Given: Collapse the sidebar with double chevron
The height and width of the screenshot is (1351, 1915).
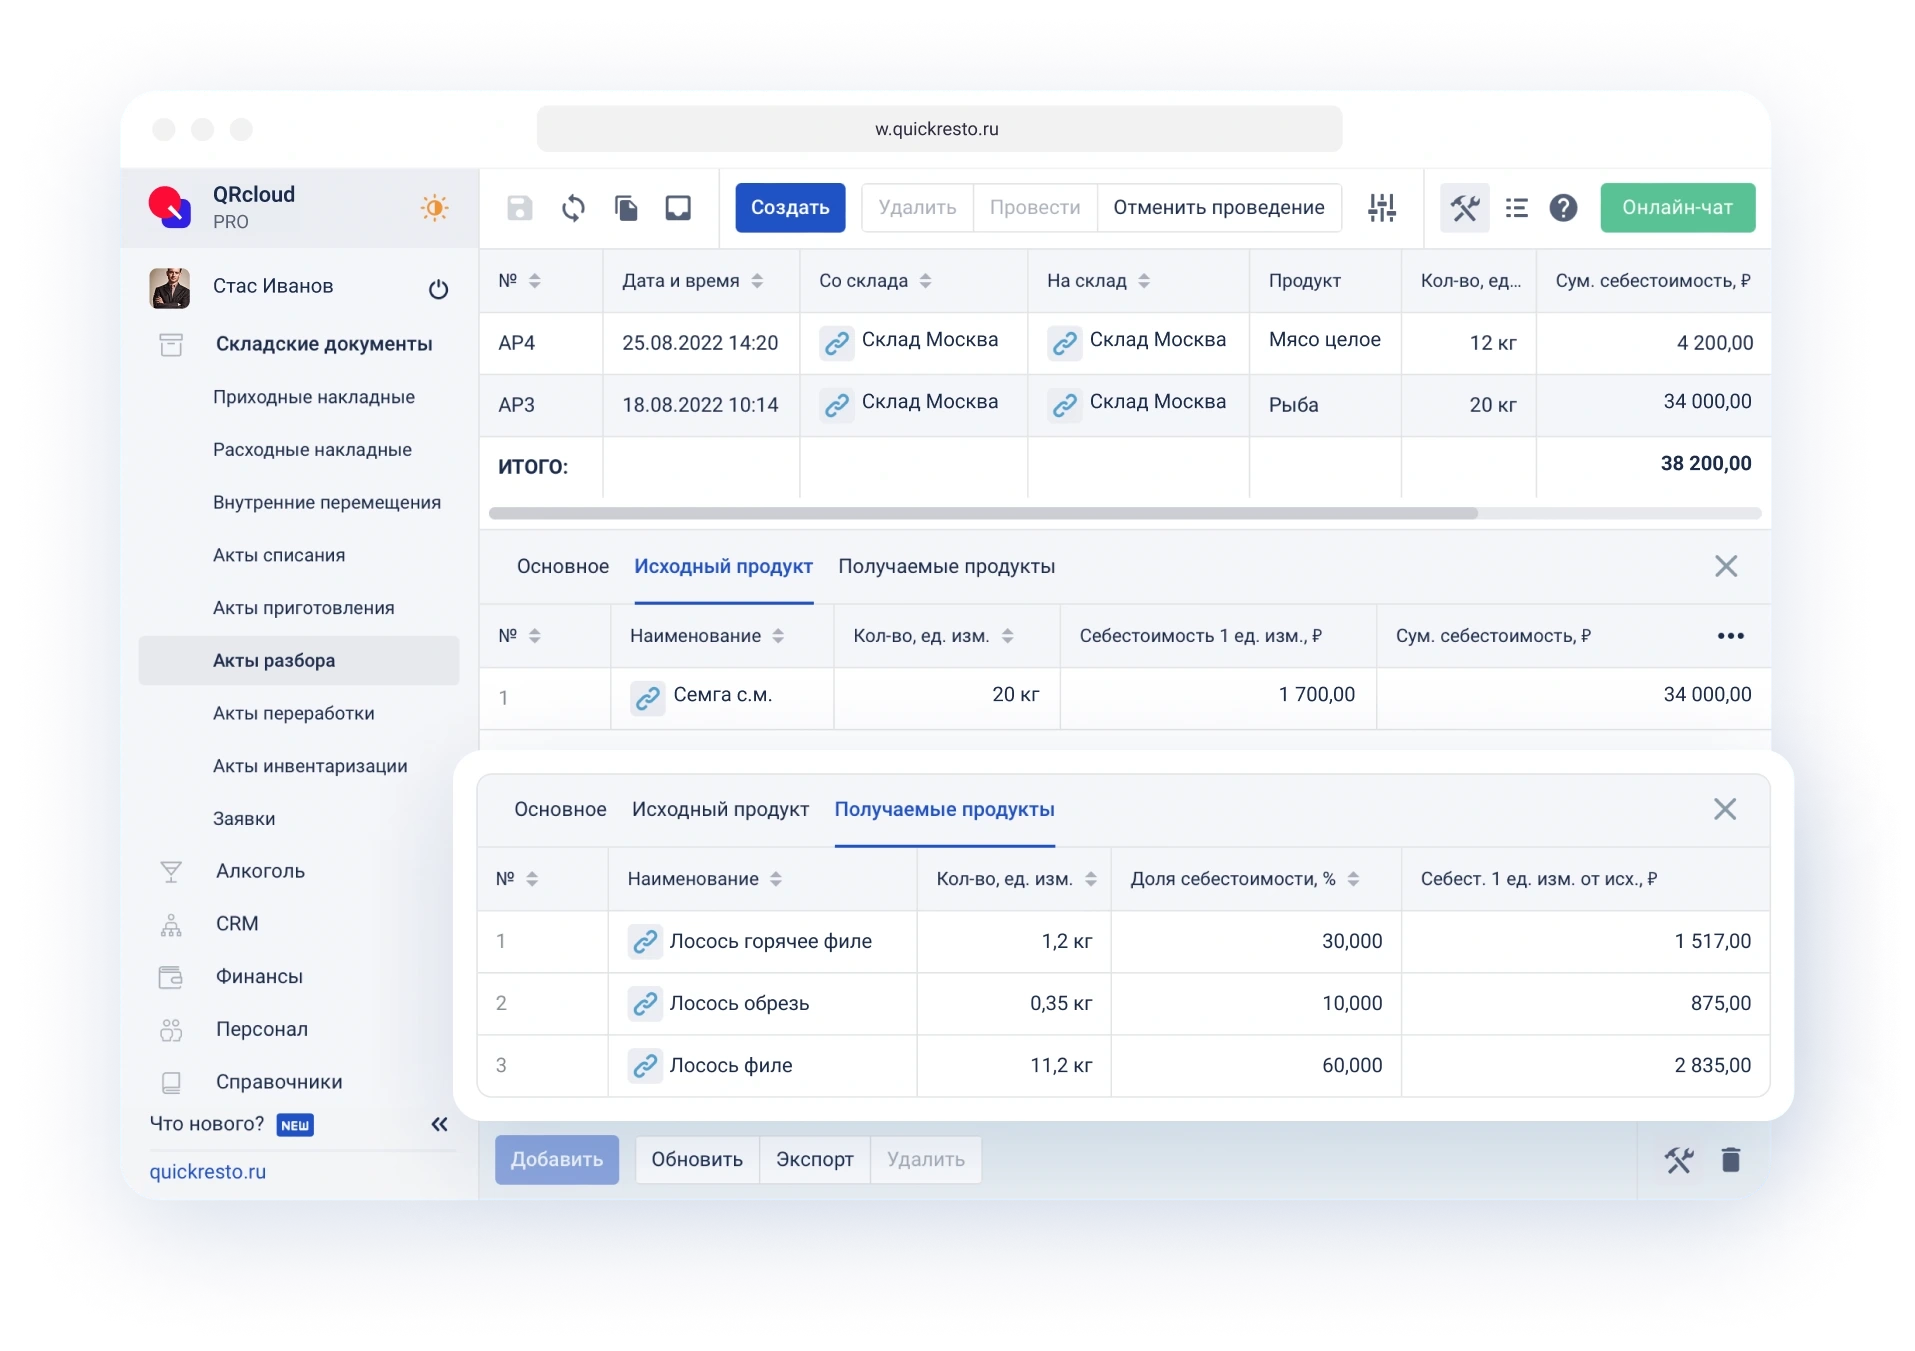Looking at the screenshot, I should click(x=439, y=1124).
